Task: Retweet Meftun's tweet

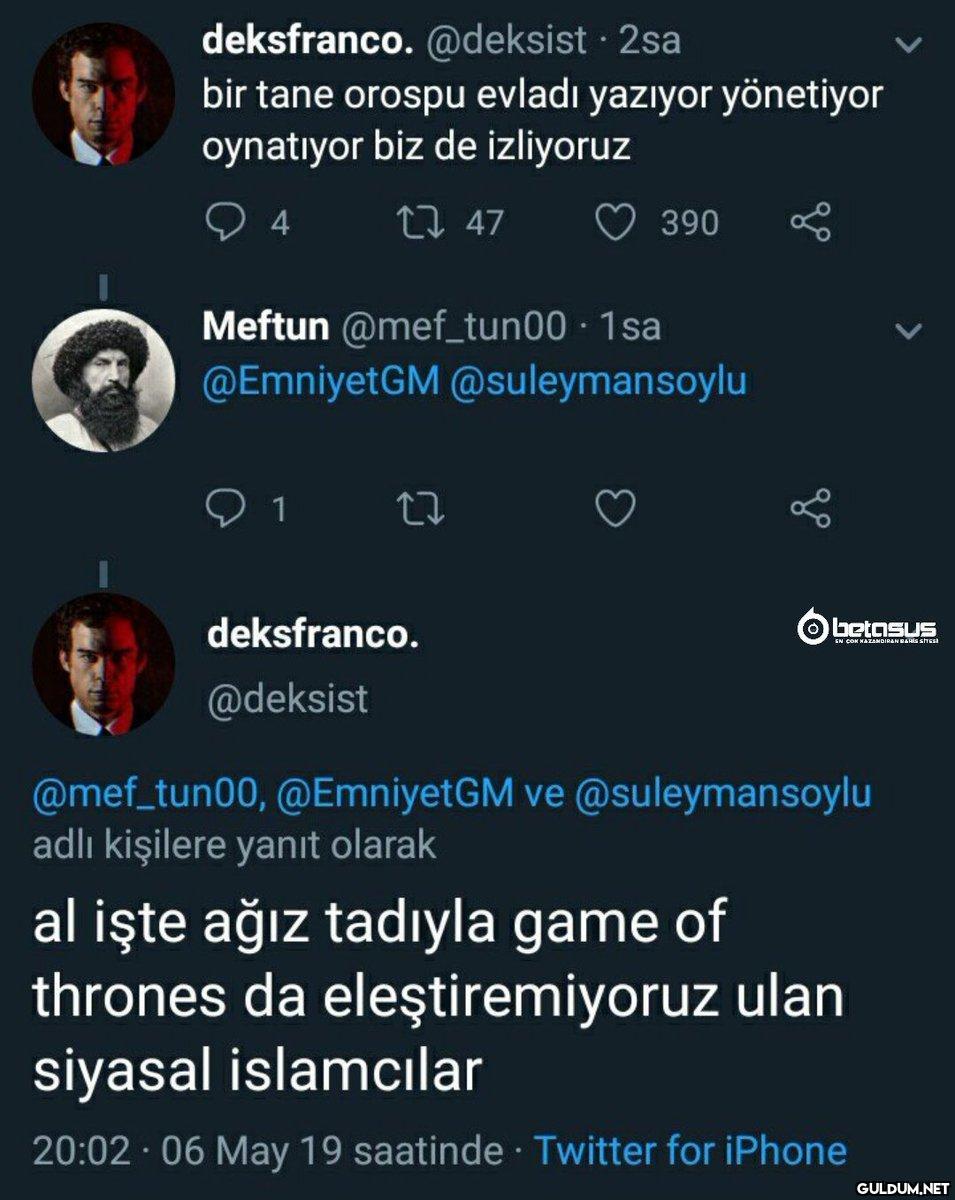Action: pos(419,510)
